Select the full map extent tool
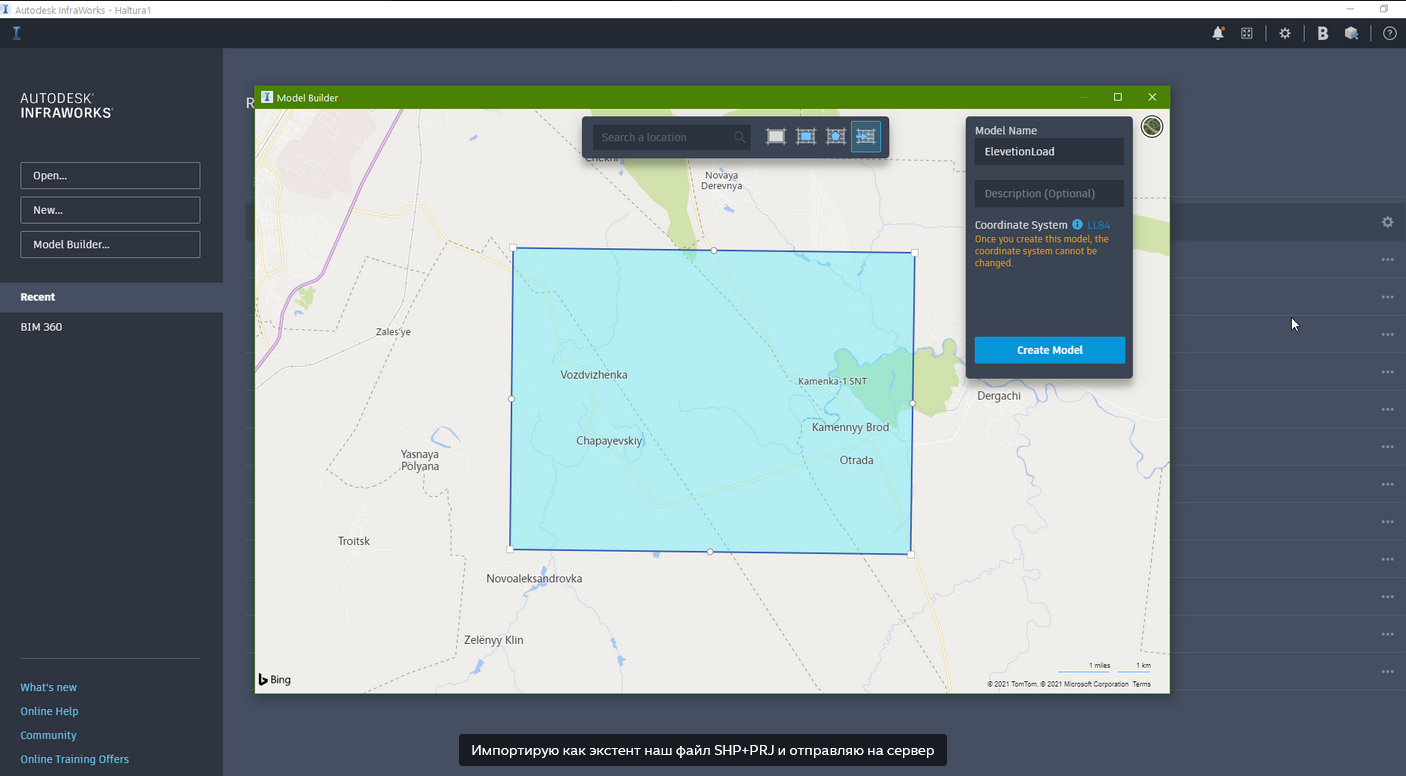This screenshot has height=776, width=1406. click(x=776, y=137)
